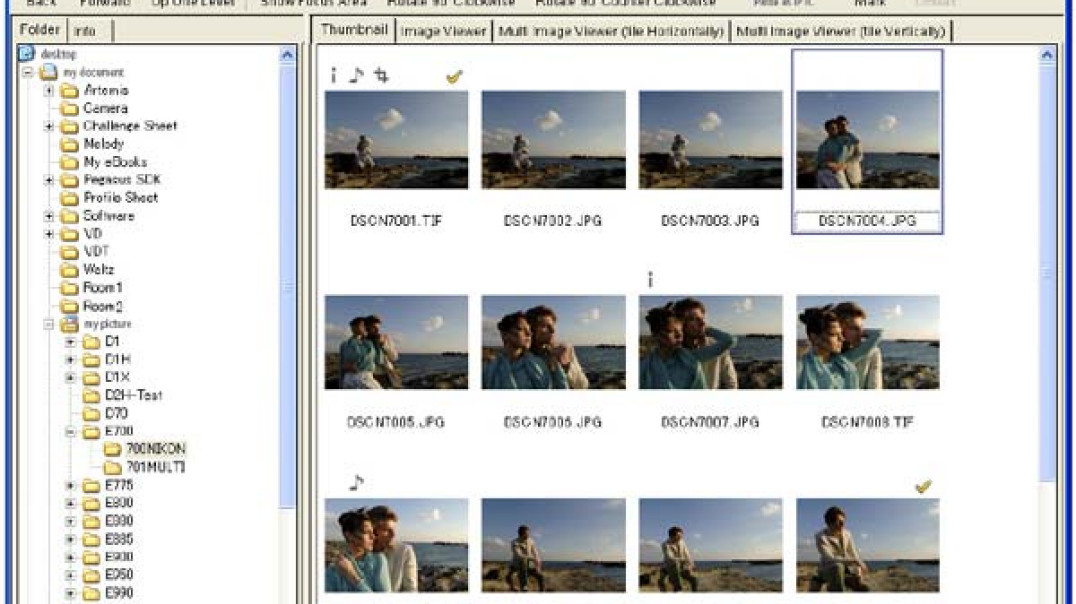Screen dimensions: 1076x604
Task: Open Multi Image Viewer (tile Horizontally) tab
Action: click(x=611, y=32)
